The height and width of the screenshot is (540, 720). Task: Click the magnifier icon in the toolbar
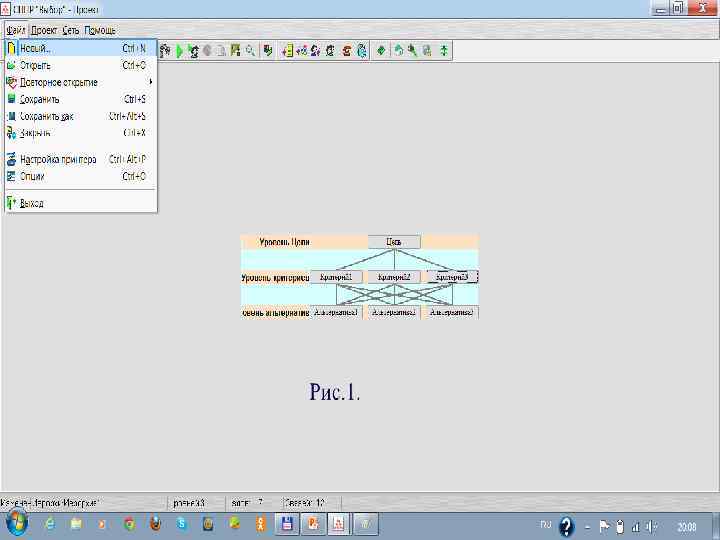tap(250, 51)
